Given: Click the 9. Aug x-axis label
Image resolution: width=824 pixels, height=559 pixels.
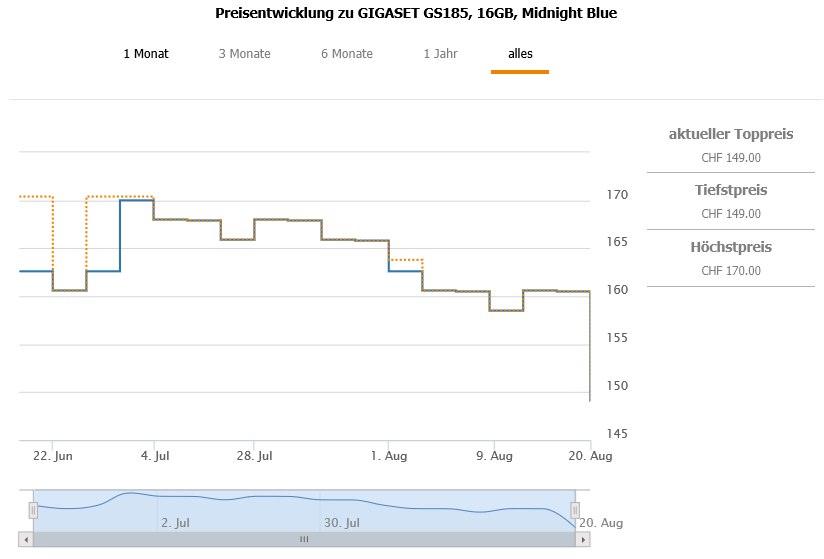Looking at the screenshot, I should (x=494, y=456).
